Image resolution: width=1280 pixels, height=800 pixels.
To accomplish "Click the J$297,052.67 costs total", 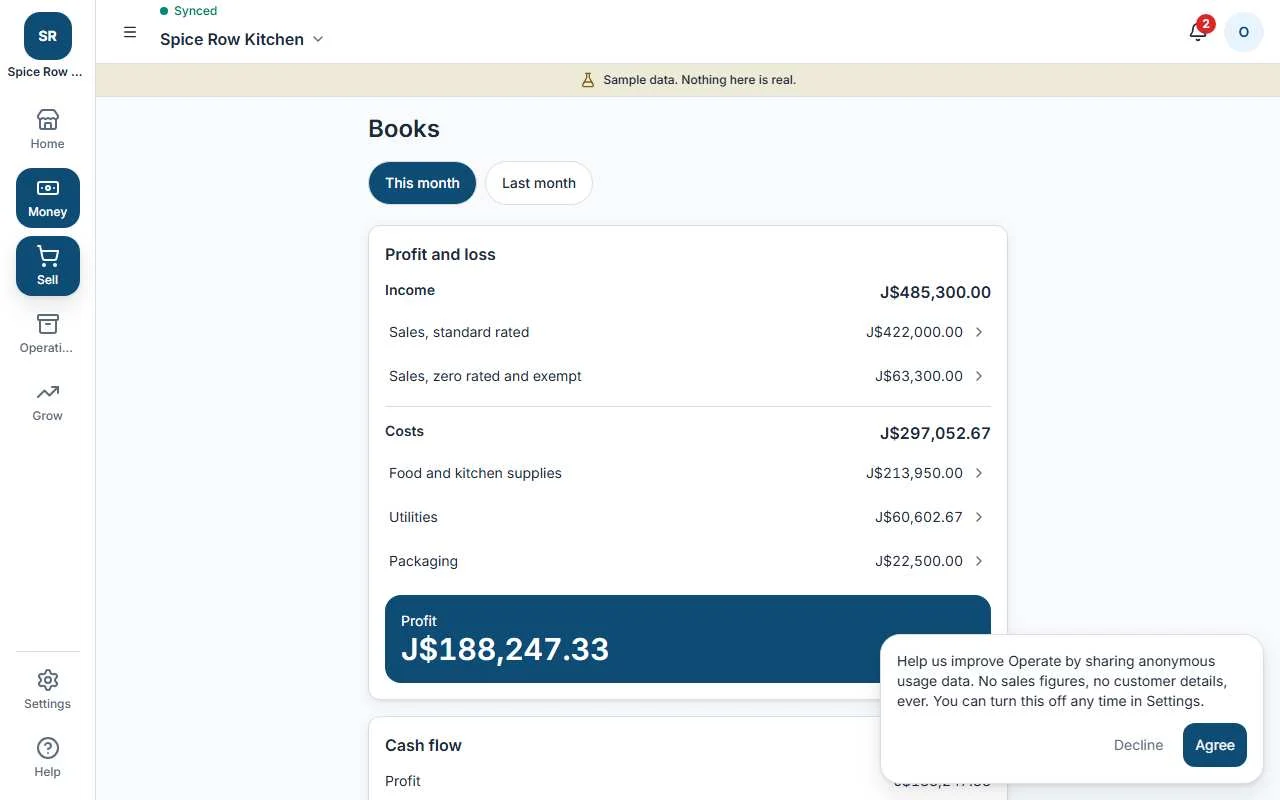I will [x=935, y=433].
